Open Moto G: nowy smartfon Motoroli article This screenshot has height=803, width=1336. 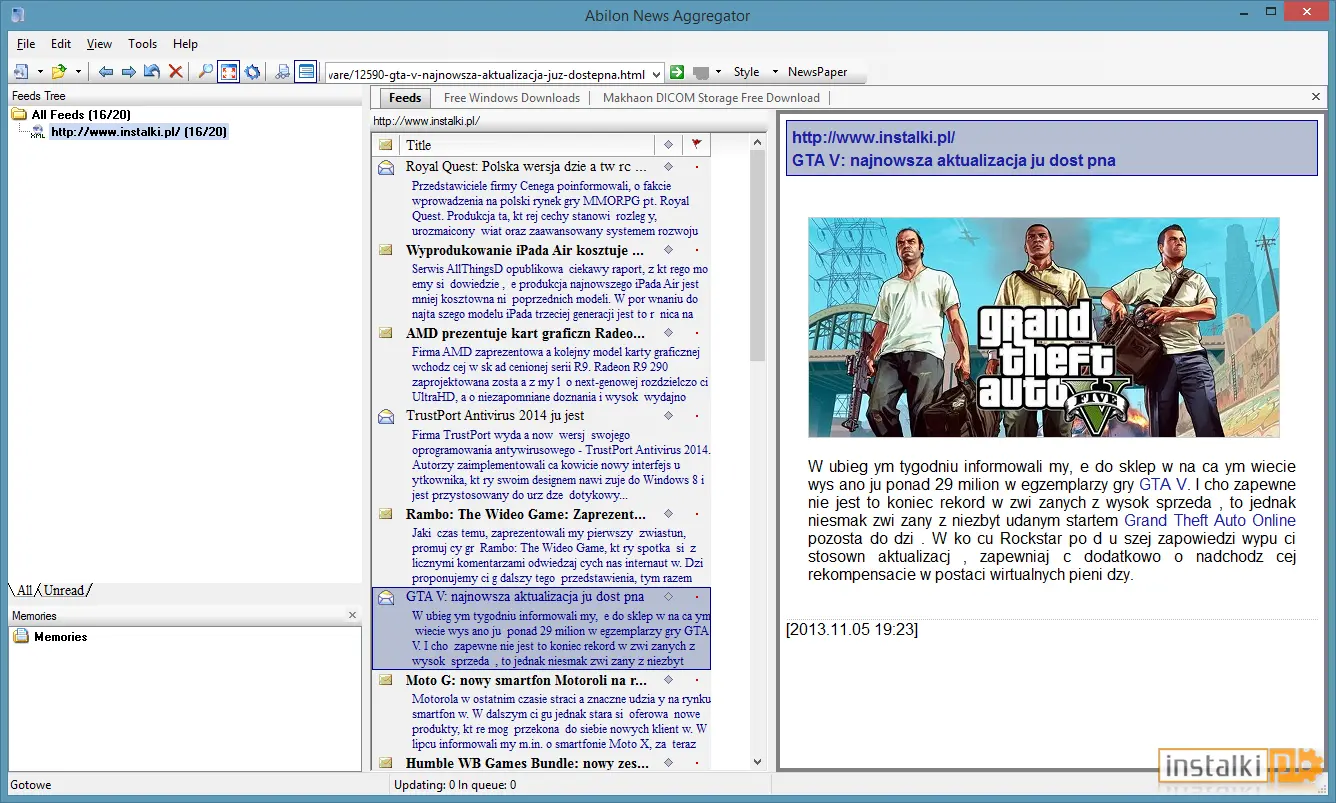525,680
